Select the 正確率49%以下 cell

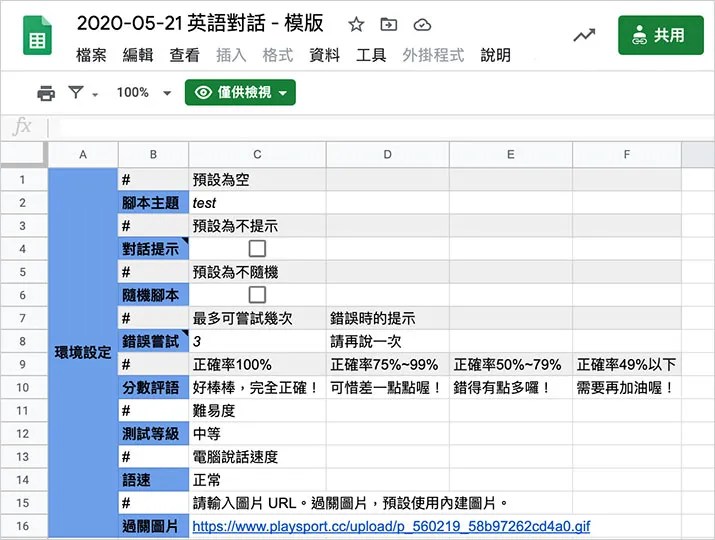coord(627,364)
